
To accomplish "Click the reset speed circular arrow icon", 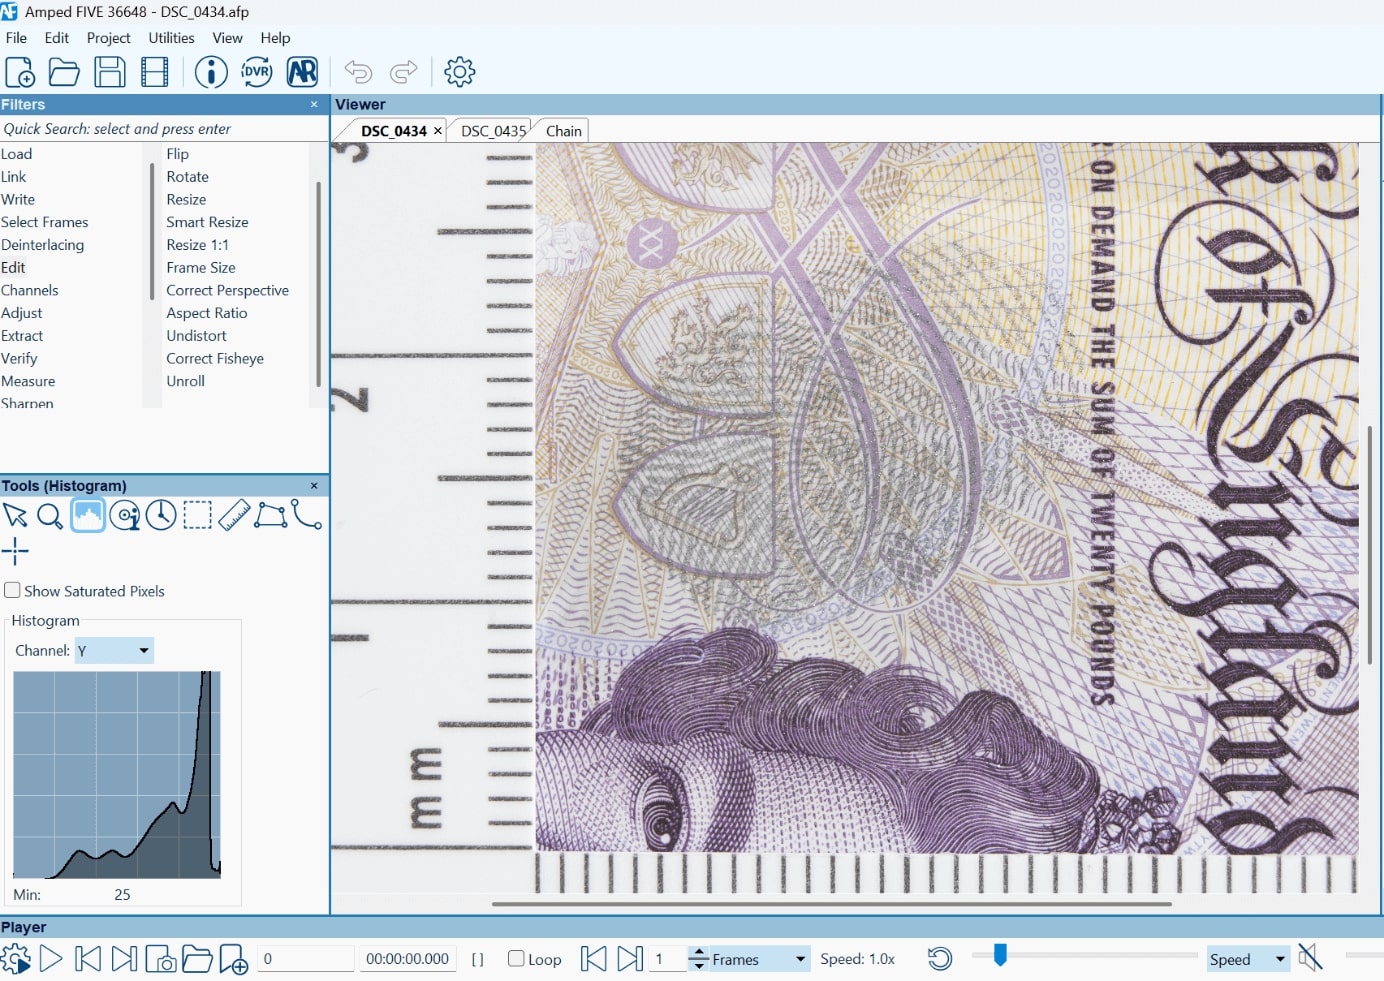I will tap(940, 959).
